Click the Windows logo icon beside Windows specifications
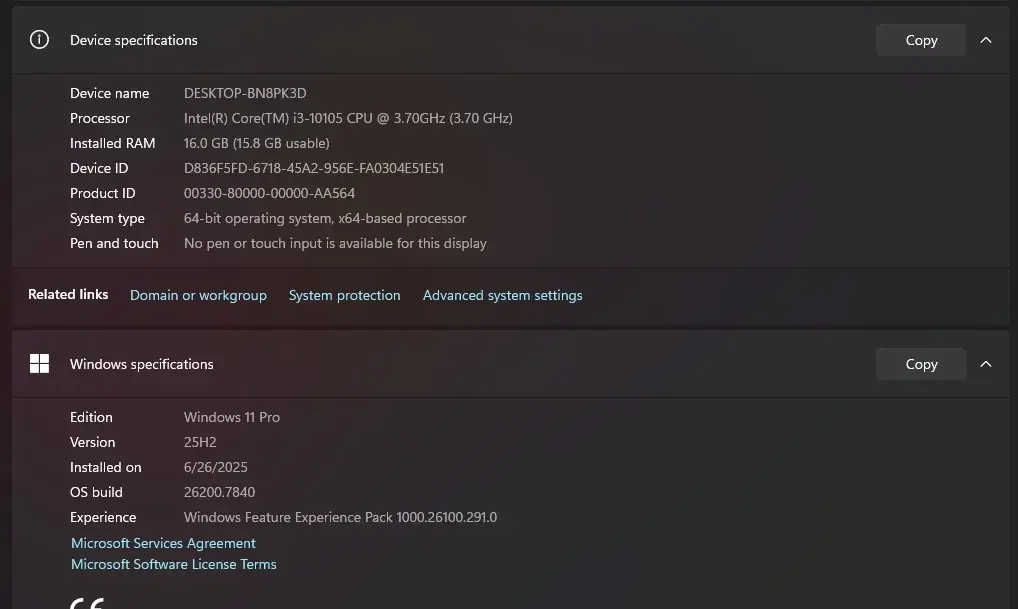The height and width of the screenshot is (609, 1018). coord(39,364)
